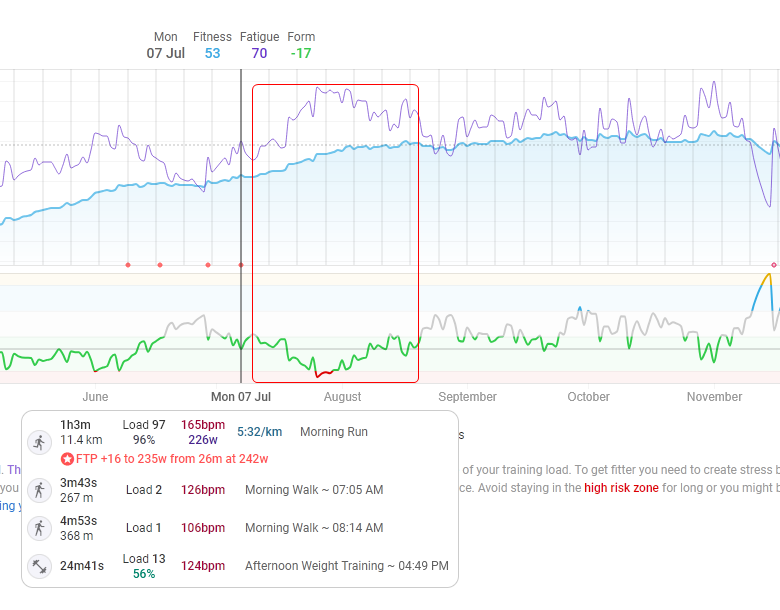Viewport: 780px width, 610px height.
Task: Click the hollow red marker at the chart's right edge
Action: tap(774, 265)
